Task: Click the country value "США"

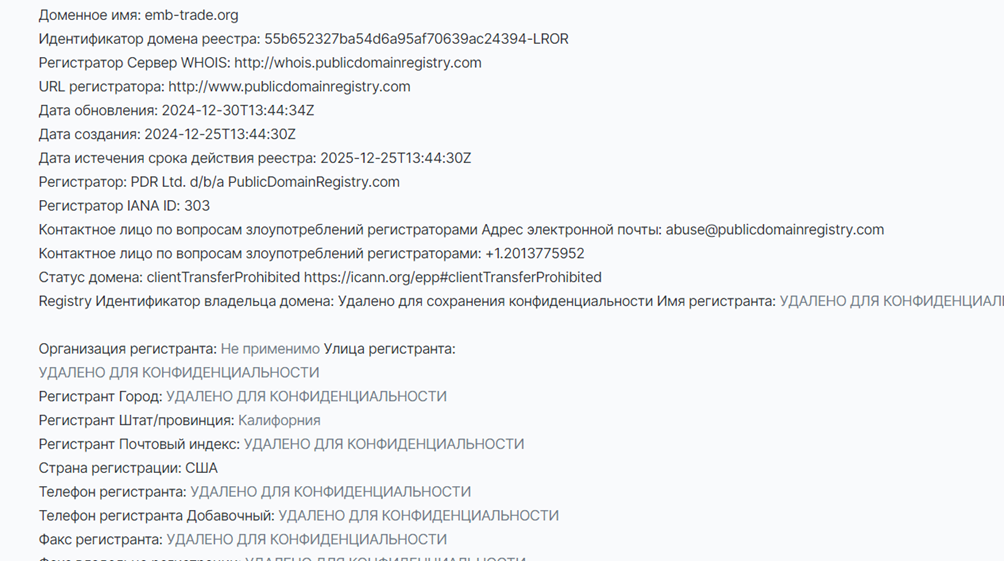Action: click(x=201, y=468)
